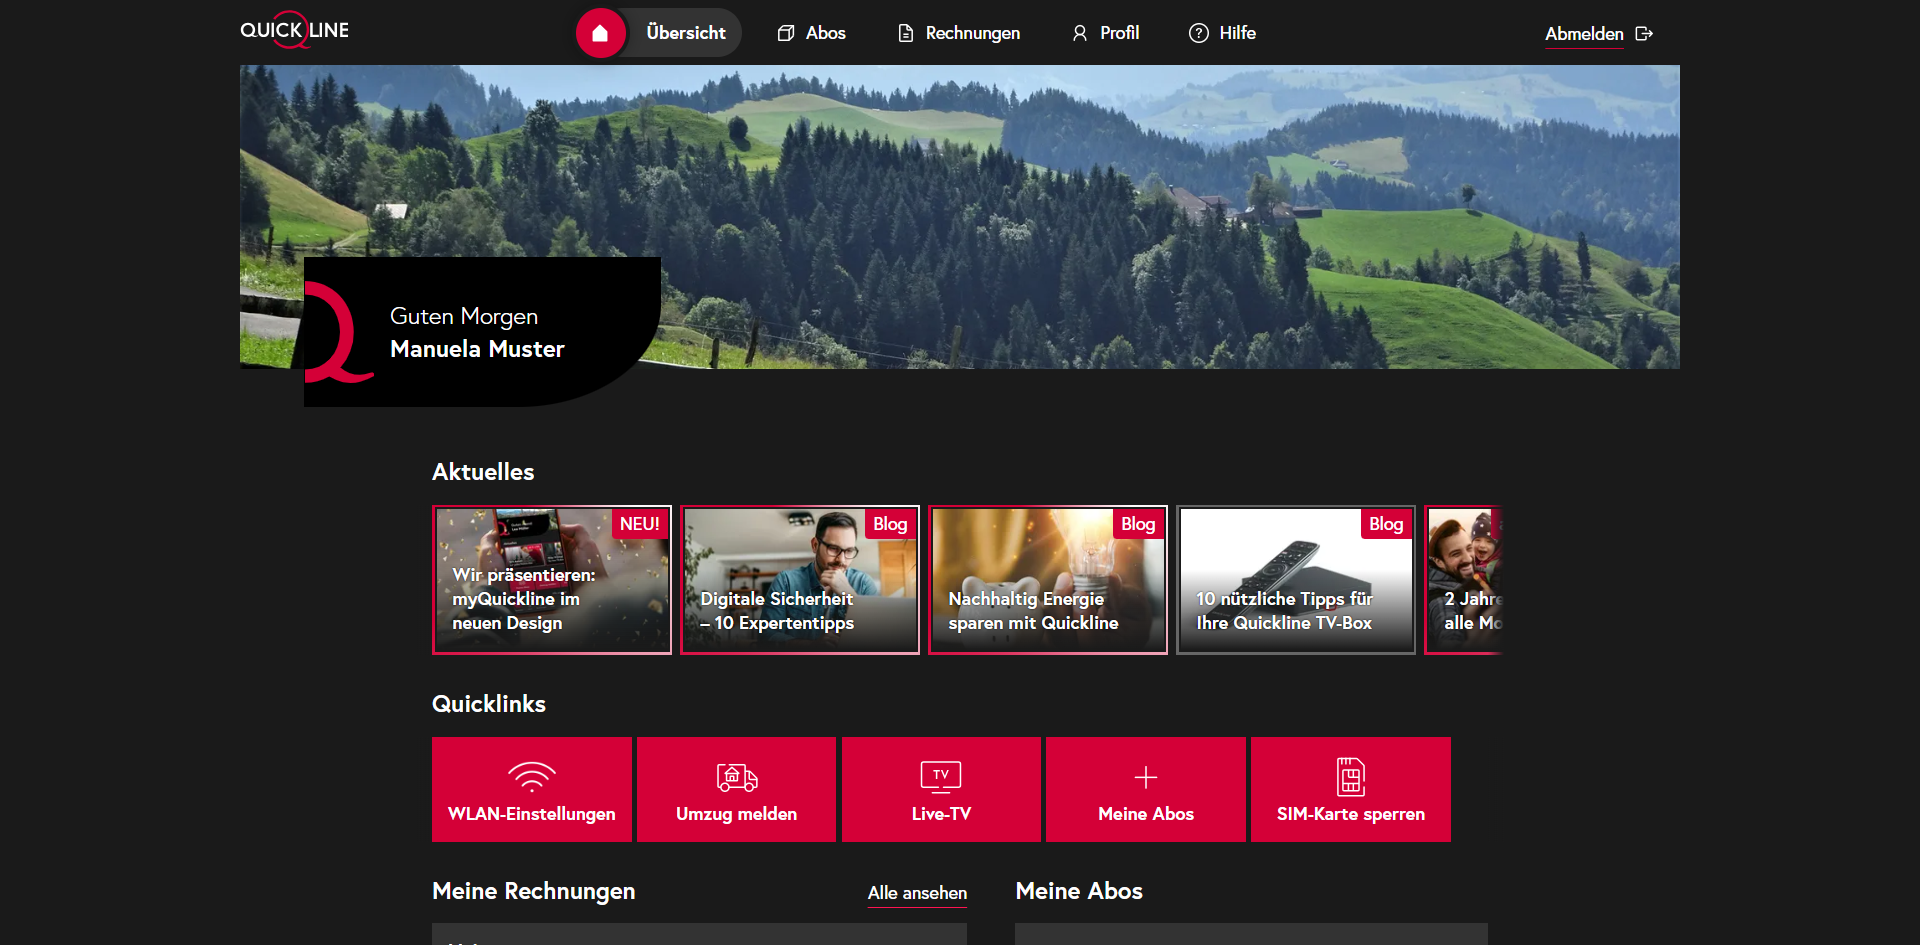The width and height of the screenshot is (1920, 945).
Task: Click the Meine Abos section heading
Action: (1079, 891)
